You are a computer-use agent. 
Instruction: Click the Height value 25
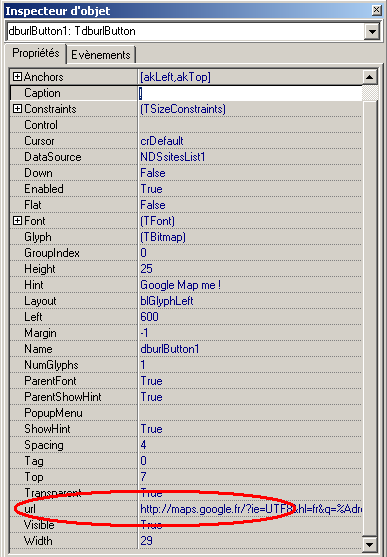click(x=146, y=269)
